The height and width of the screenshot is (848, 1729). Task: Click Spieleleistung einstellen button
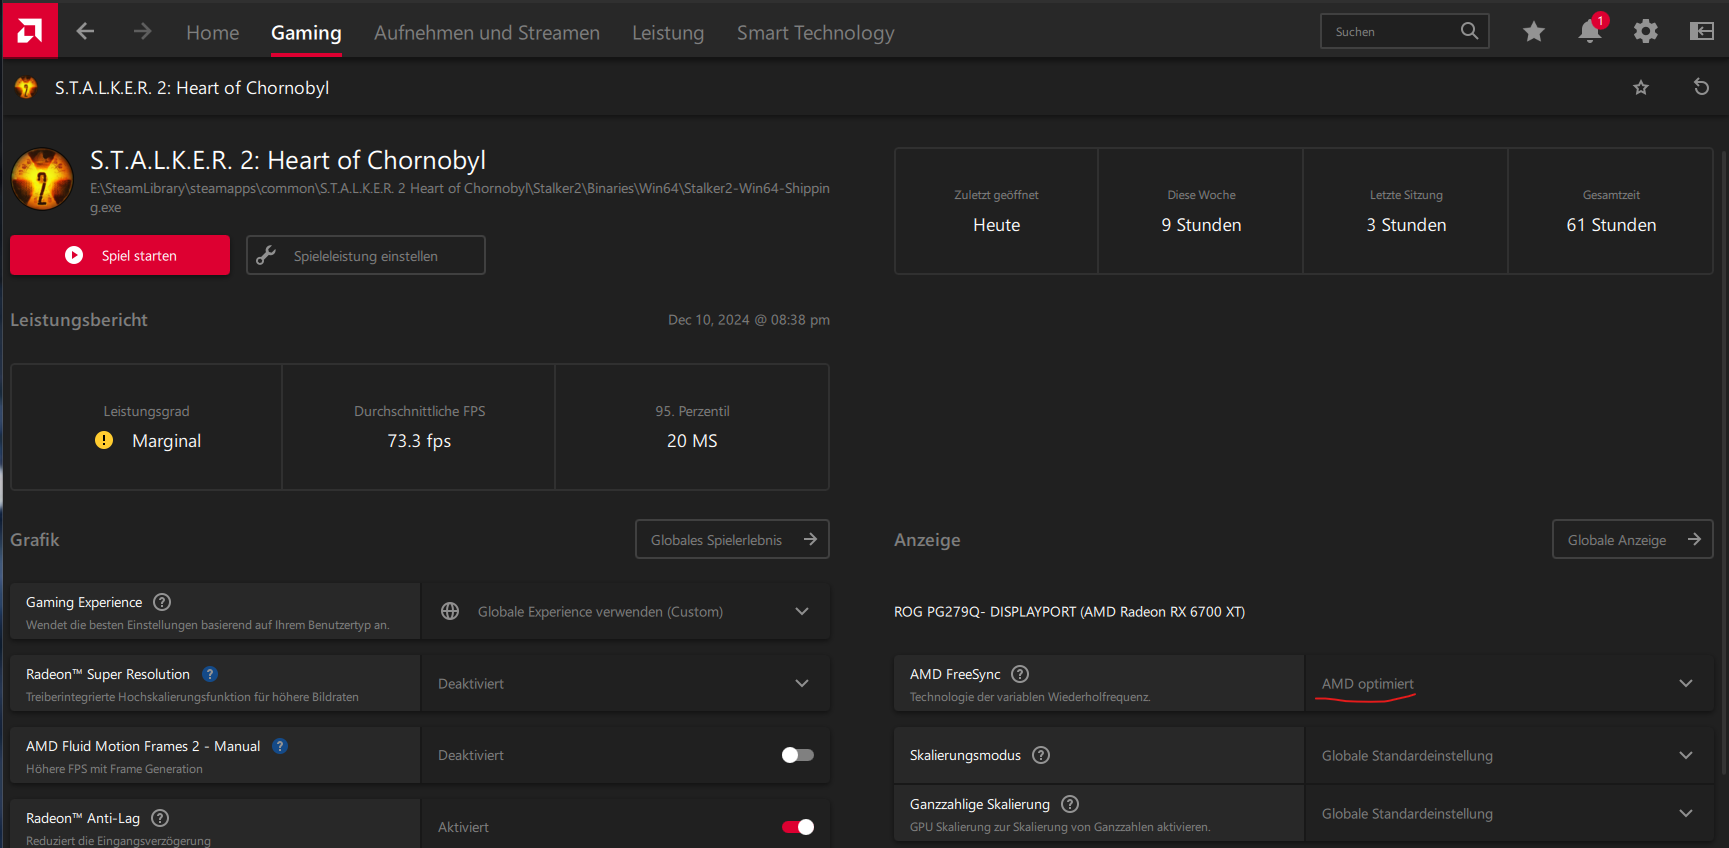tap(366, 255)
